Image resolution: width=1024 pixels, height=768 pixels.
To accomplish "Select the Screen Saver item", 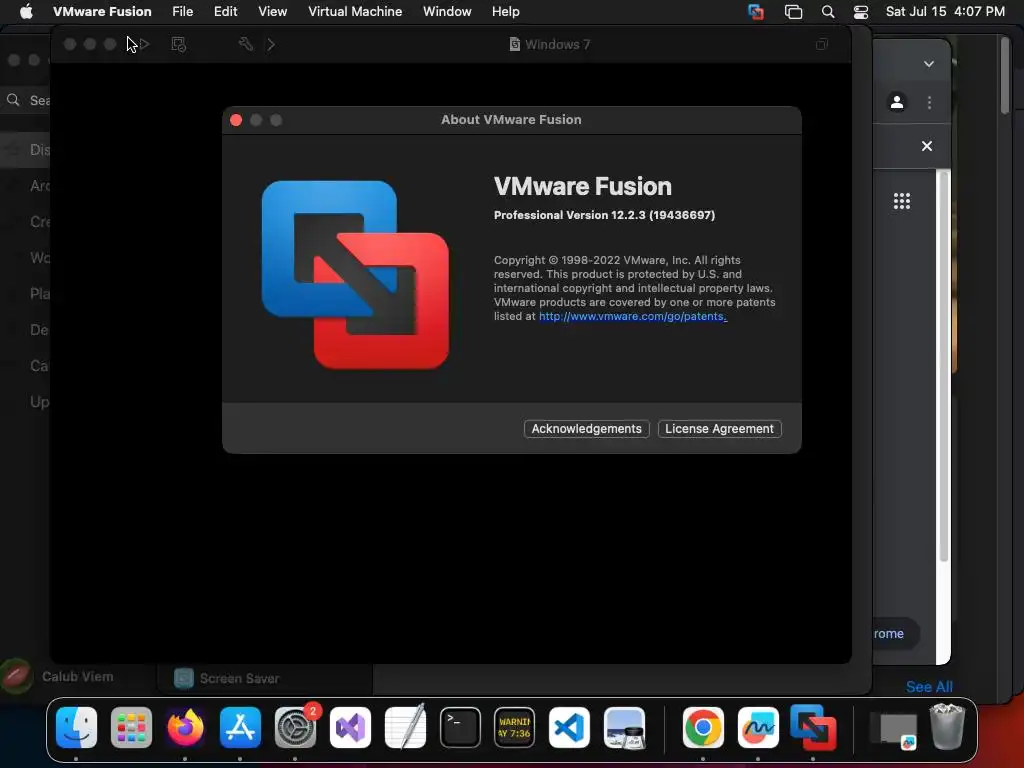I will [227, 679].
